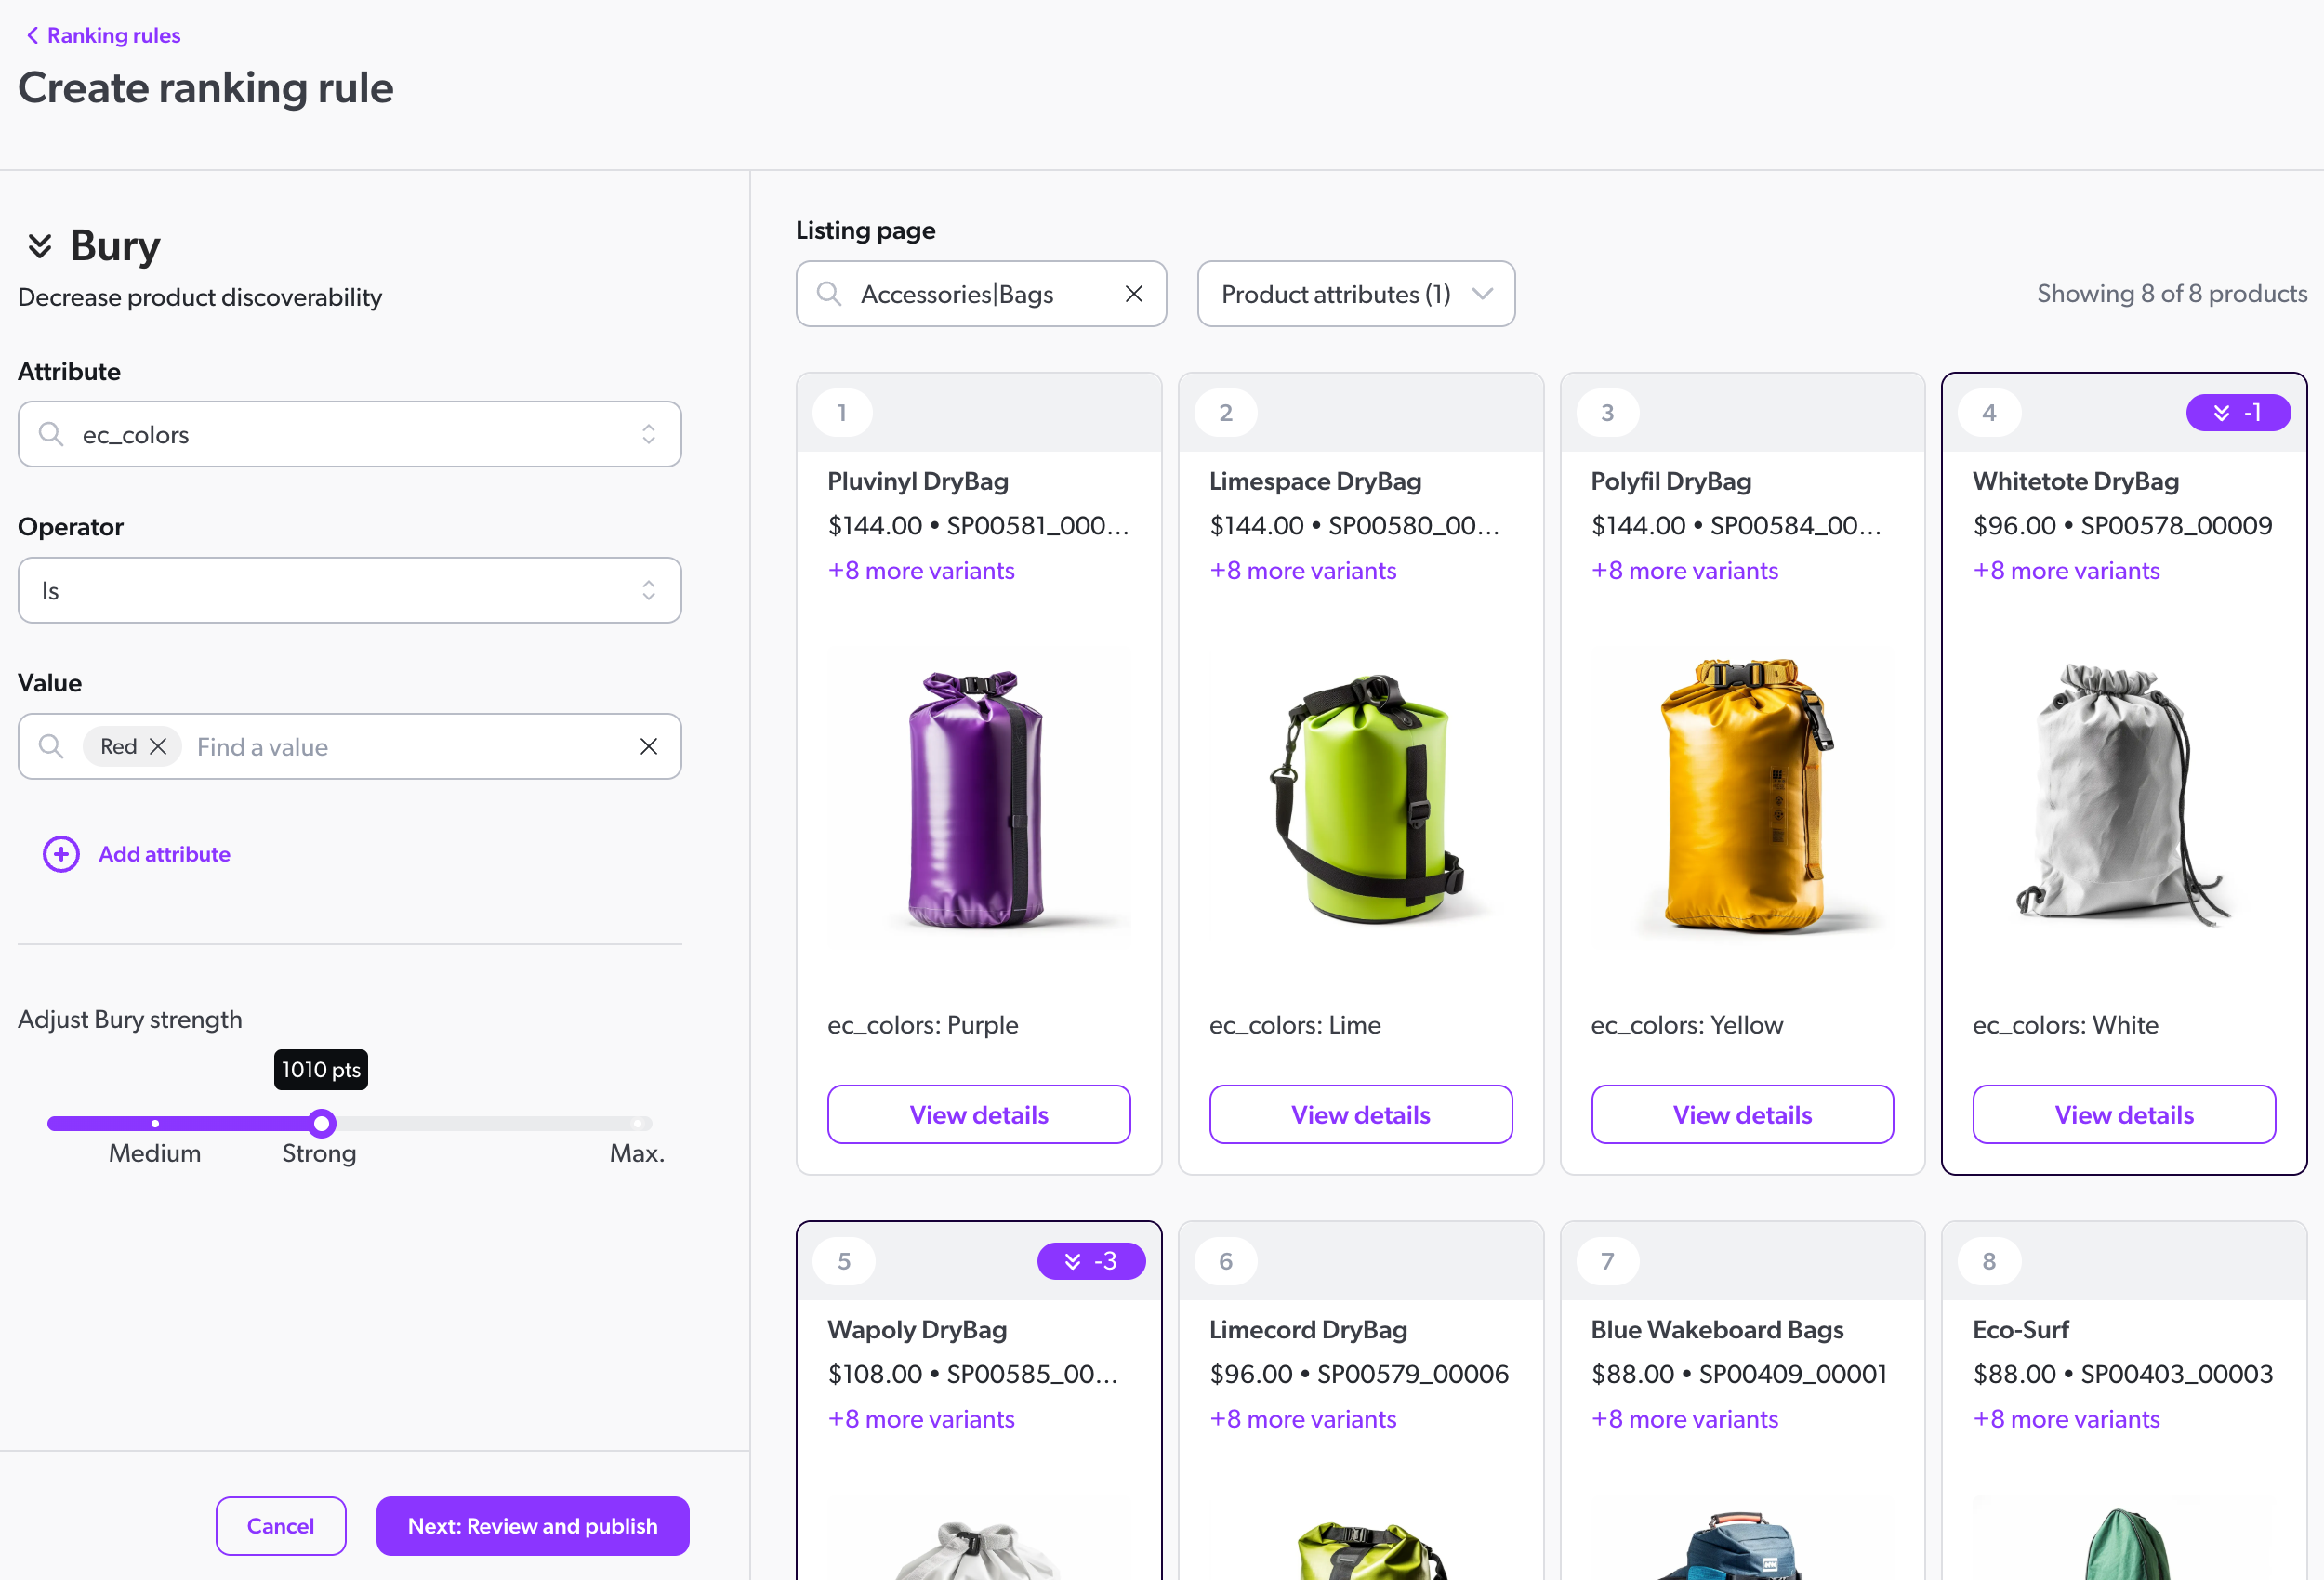The image size is (2324, 1580).
Task: Click the search icon in Value field
Action: point(51,746)
